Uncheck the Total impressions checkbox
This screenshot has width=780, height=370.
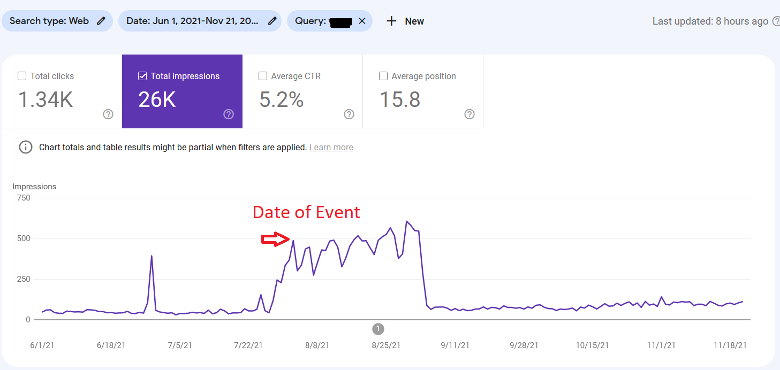tap(142, 76)
